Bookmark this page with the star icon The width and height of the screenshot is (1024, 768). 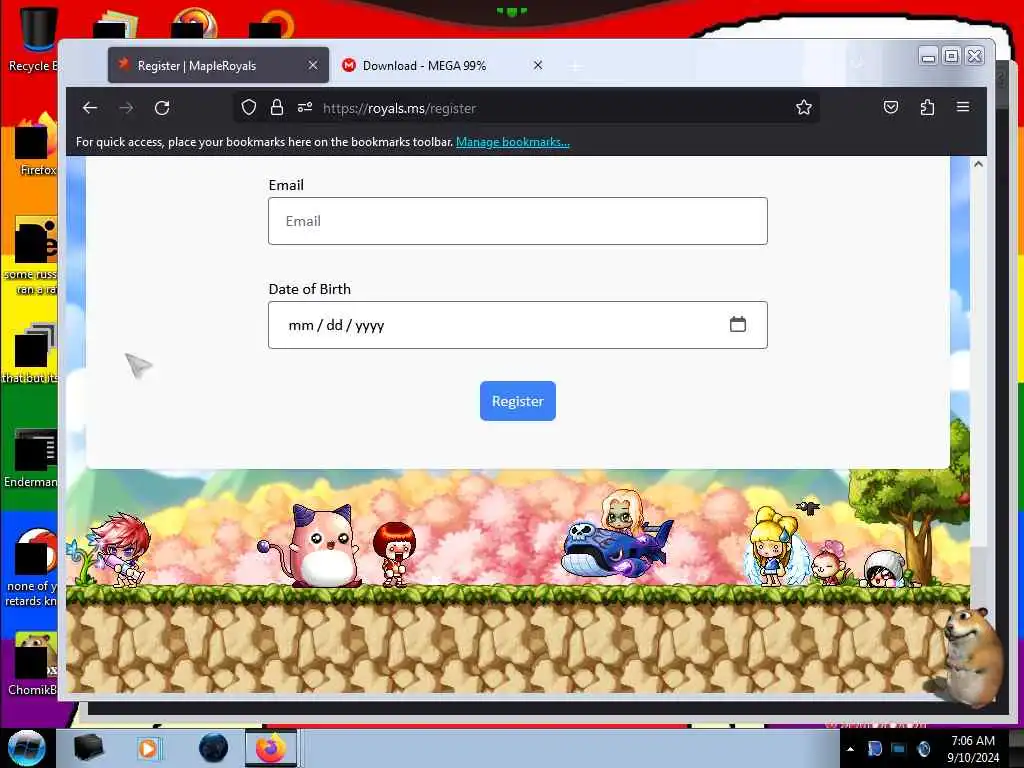pos(804,108)
